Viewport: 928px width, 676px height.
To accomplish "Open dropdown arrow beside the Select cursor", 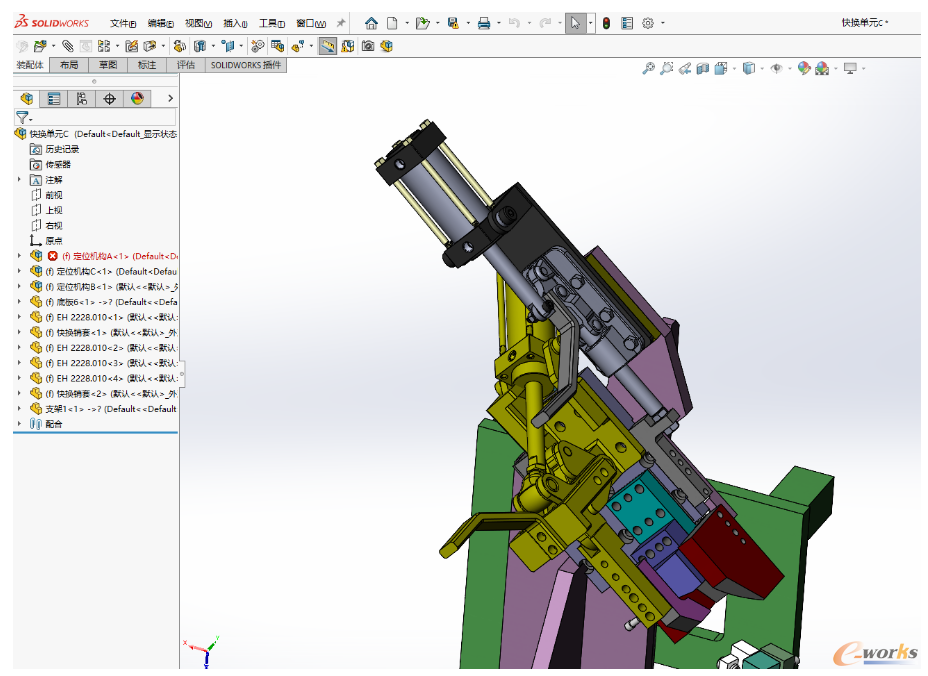I will coord(591,23).
